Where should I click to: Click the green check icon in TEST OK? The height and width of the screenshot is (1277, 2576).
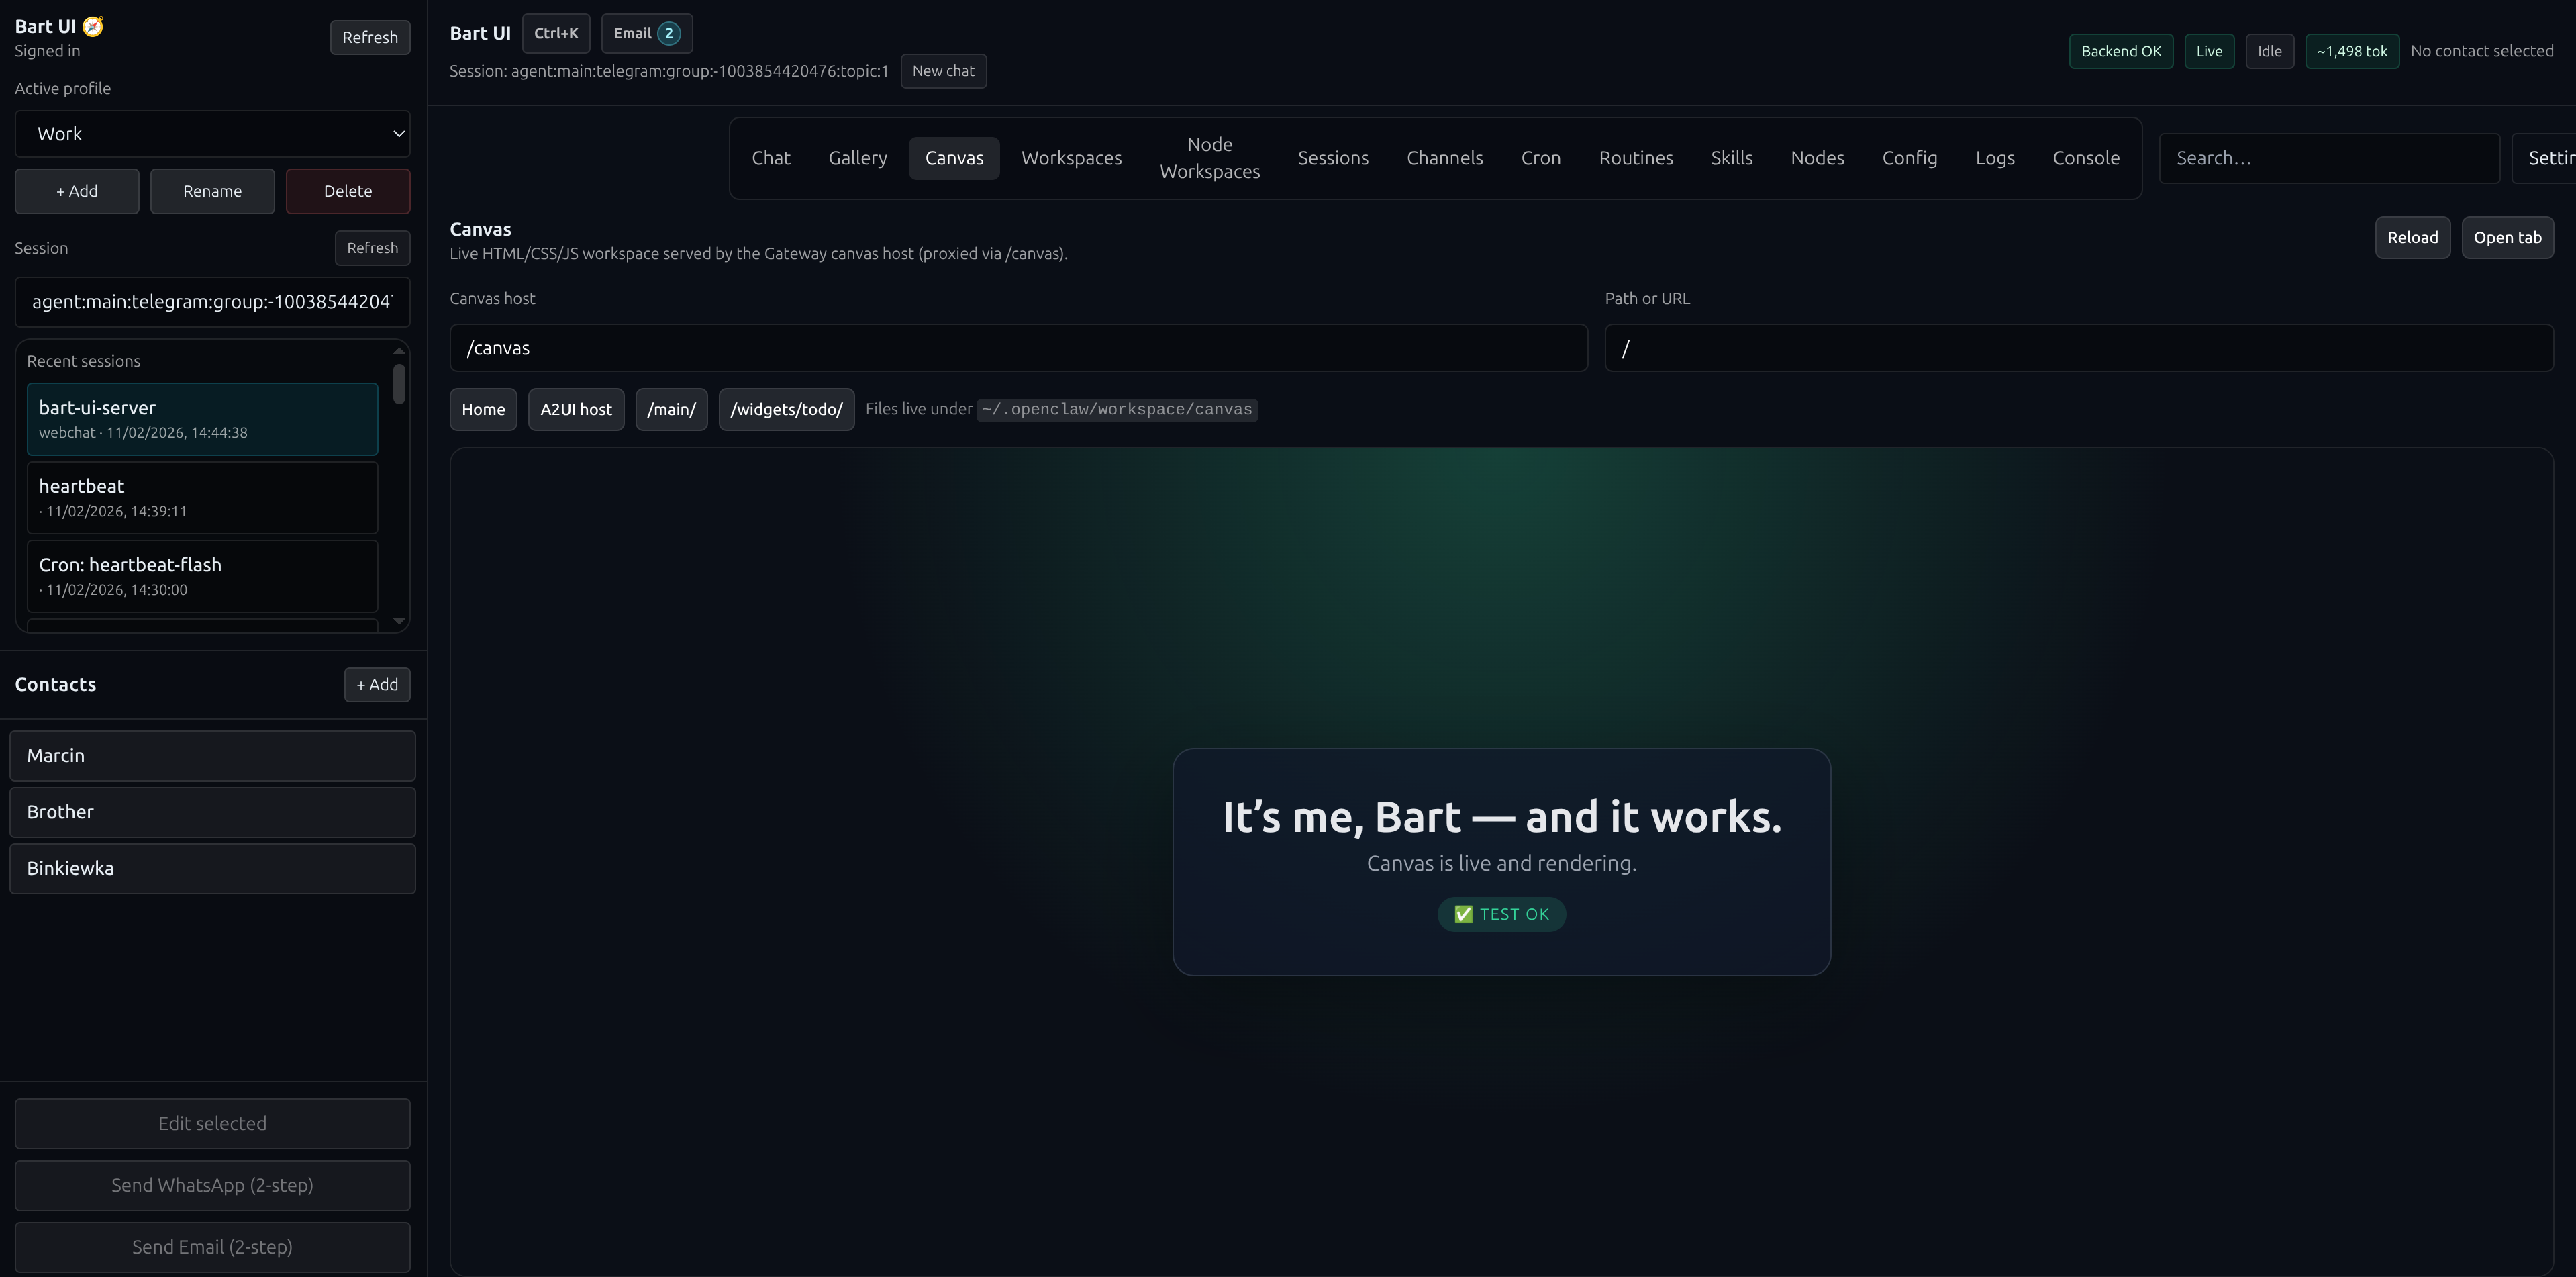tap(1463, 915)
